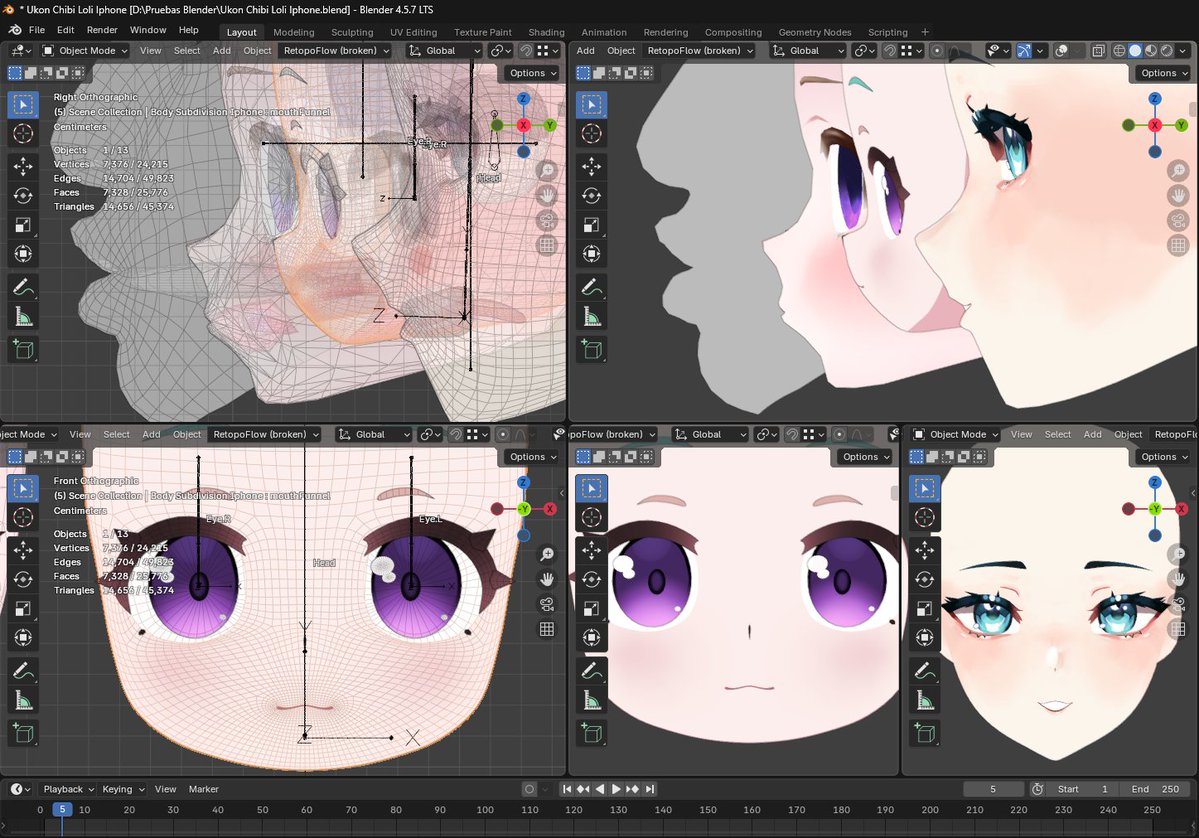Open Marker menu in timeline
Screen dimensions: 1199x838
(203, 789)
